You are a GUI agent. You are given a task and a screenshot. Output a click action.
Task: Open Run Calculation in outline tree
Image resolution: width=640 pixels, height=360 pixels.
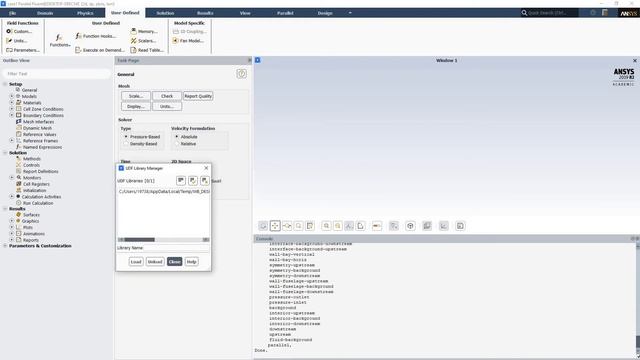click(x=34, y=203)
